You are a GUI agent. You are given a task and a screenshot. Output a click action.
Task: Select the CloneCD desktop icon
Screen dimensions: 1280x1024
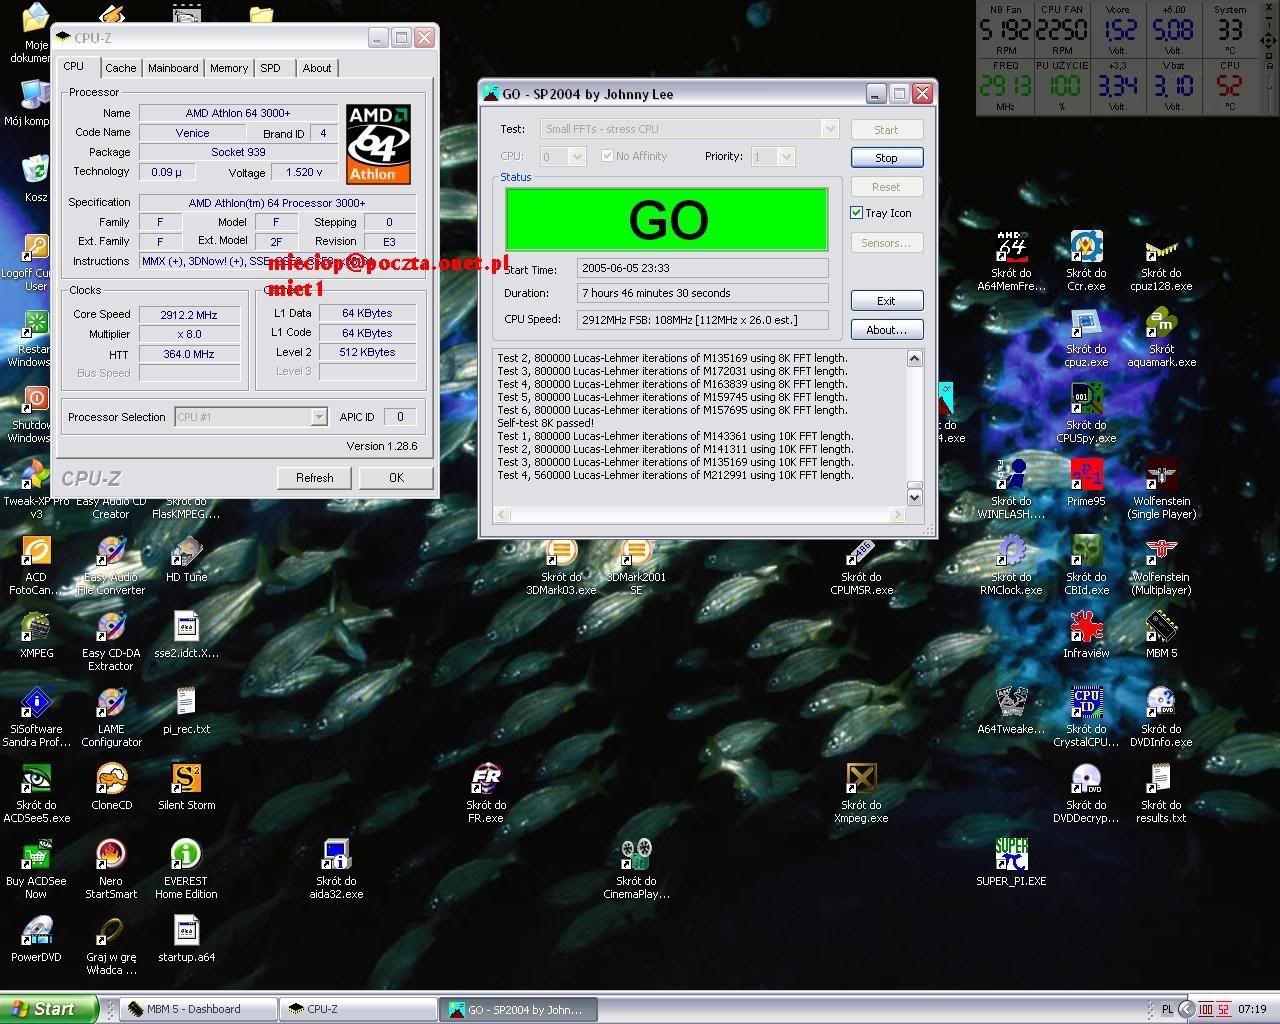[111, 786]
